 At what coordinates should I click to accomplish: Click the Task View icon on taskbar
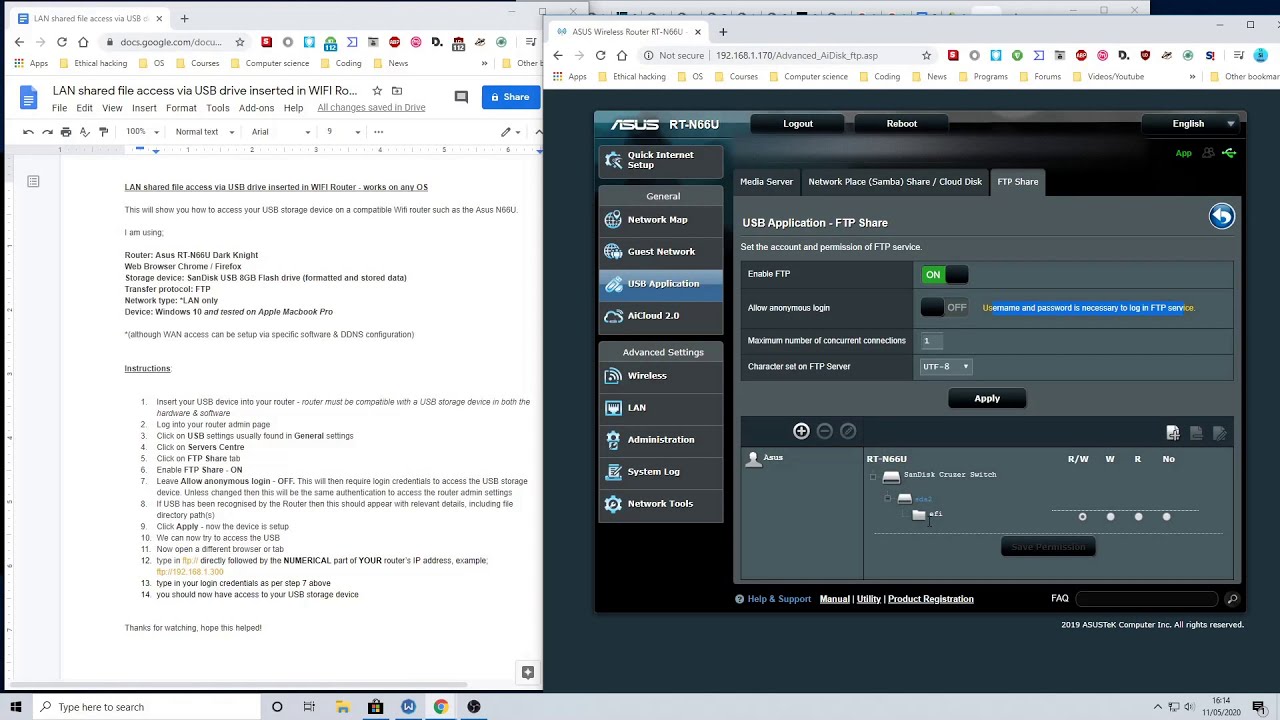point(309,707)
